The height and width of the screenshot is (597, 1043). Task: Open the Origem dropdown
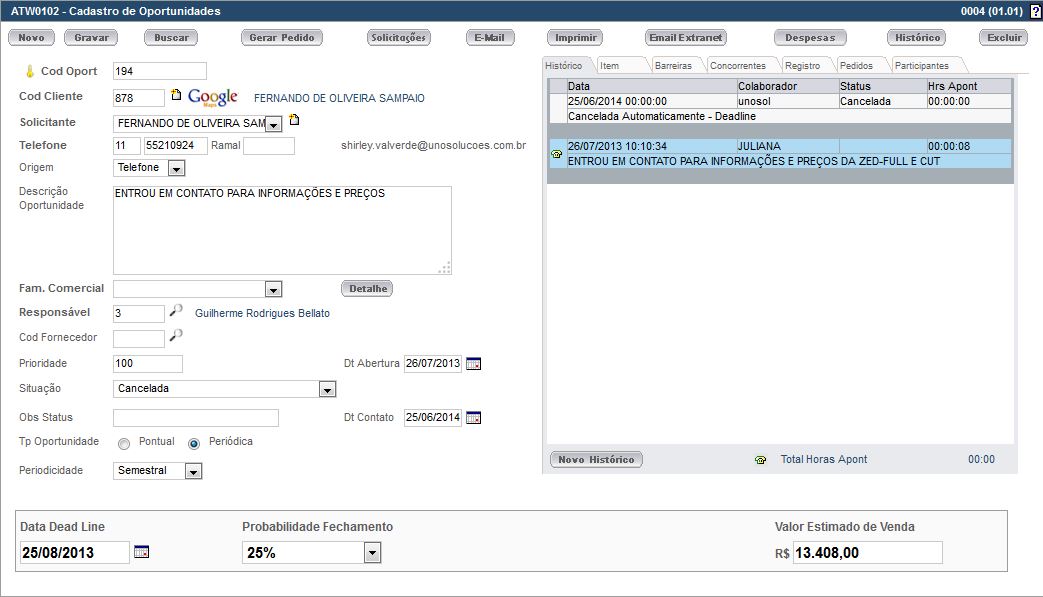coord(176,168)
